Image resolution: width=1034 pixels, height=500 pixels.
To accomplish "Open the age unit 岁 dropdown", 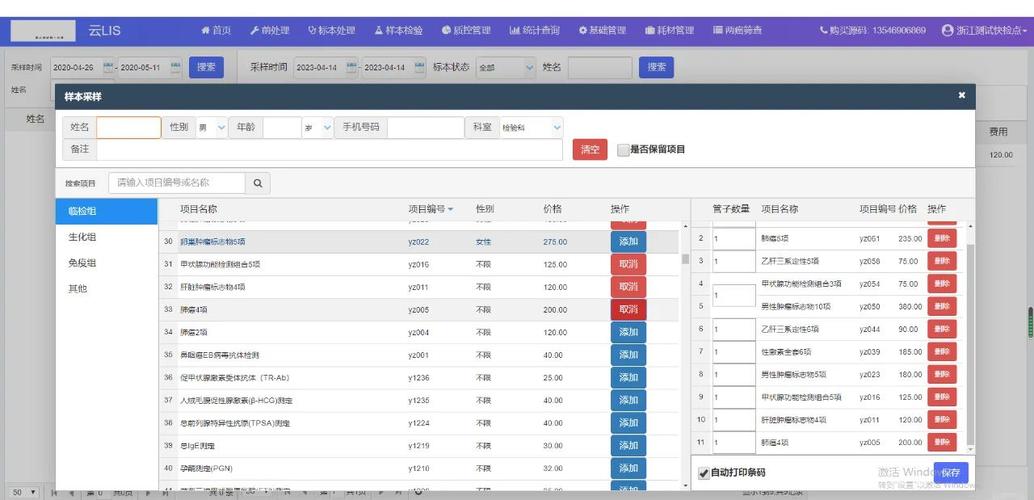I will point(318,128).
